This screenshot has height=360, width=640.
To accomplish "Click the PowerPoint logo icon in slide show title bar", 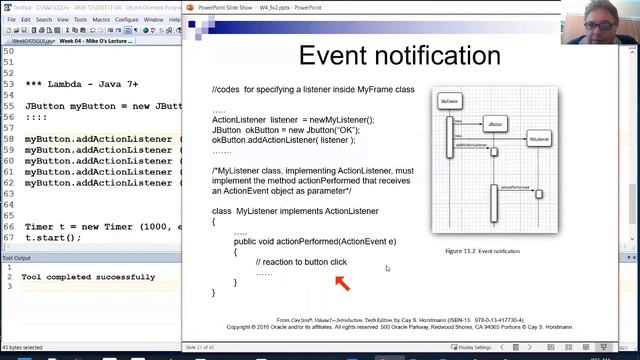I will tap(190, 7).
